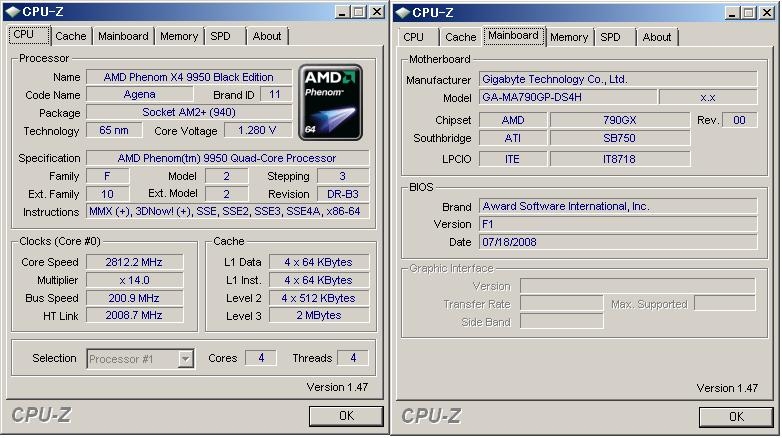782x438 pixels.
Task: Click the empty Transfer Rate field
Action: [x=562, y=303]
